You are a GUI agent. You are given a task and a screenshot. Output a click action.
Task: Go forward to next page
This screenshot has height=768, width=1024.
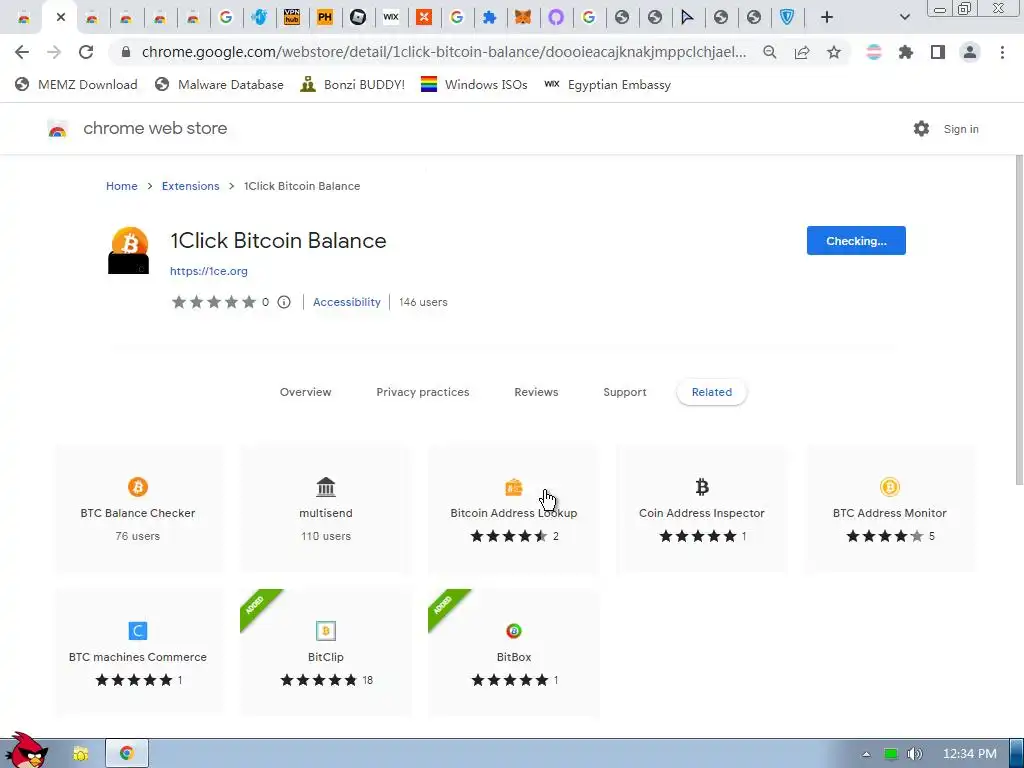click(x=54, y=52)
